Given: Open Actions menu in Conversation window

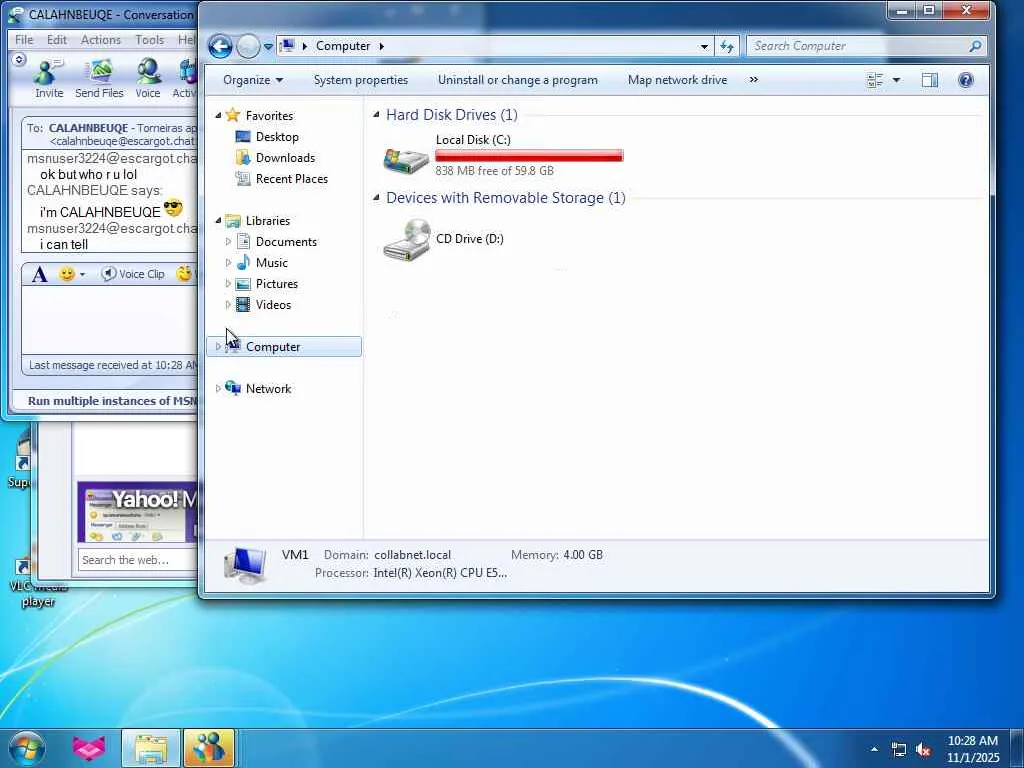Looking at the screenshot, I should click(x=101, y=40).
